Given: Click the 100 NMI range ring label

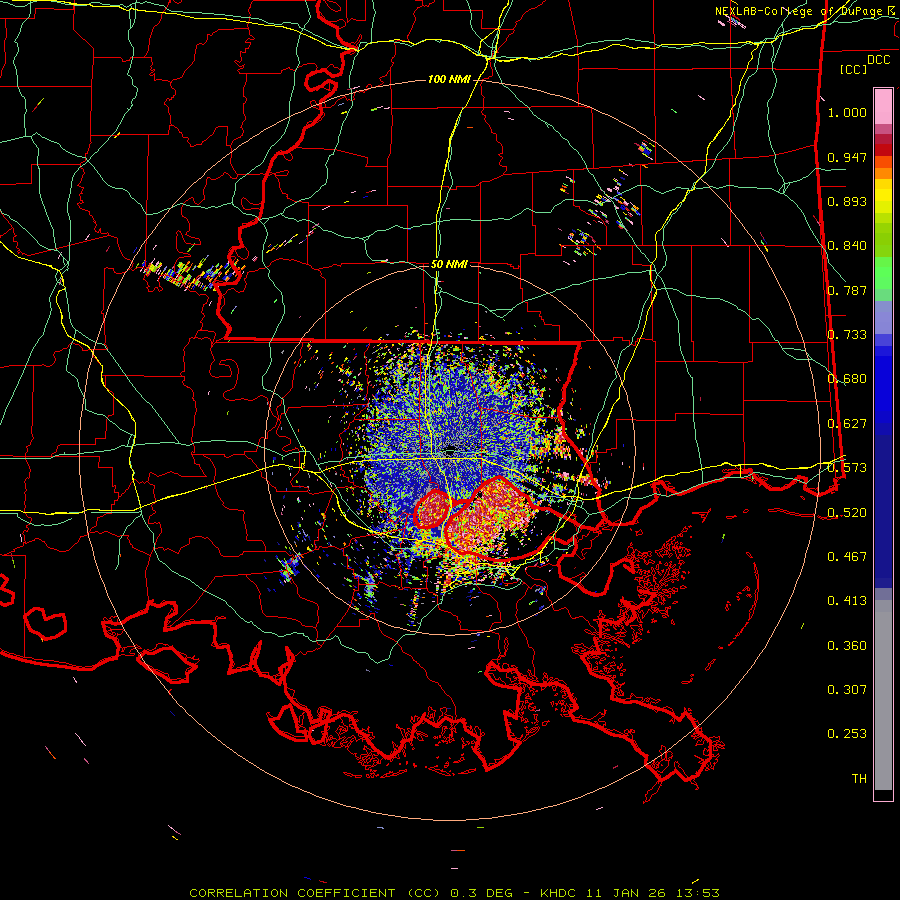Looking at the screenshot, I should click(449, 79).
